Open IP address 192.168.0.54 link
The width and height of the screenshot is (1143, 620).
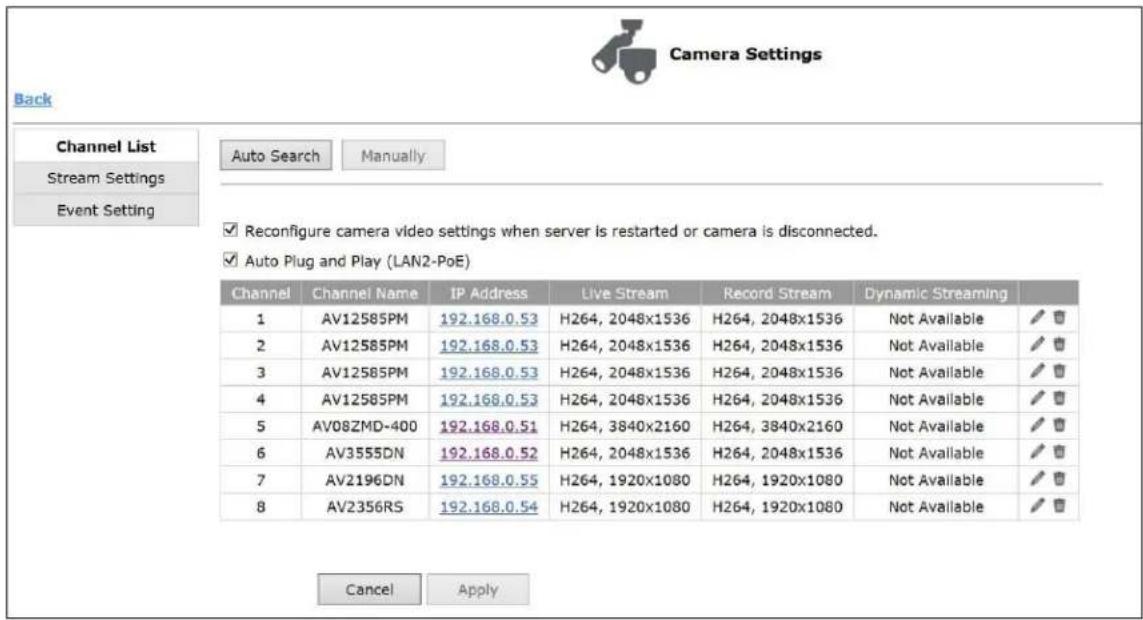pos(488,507)
